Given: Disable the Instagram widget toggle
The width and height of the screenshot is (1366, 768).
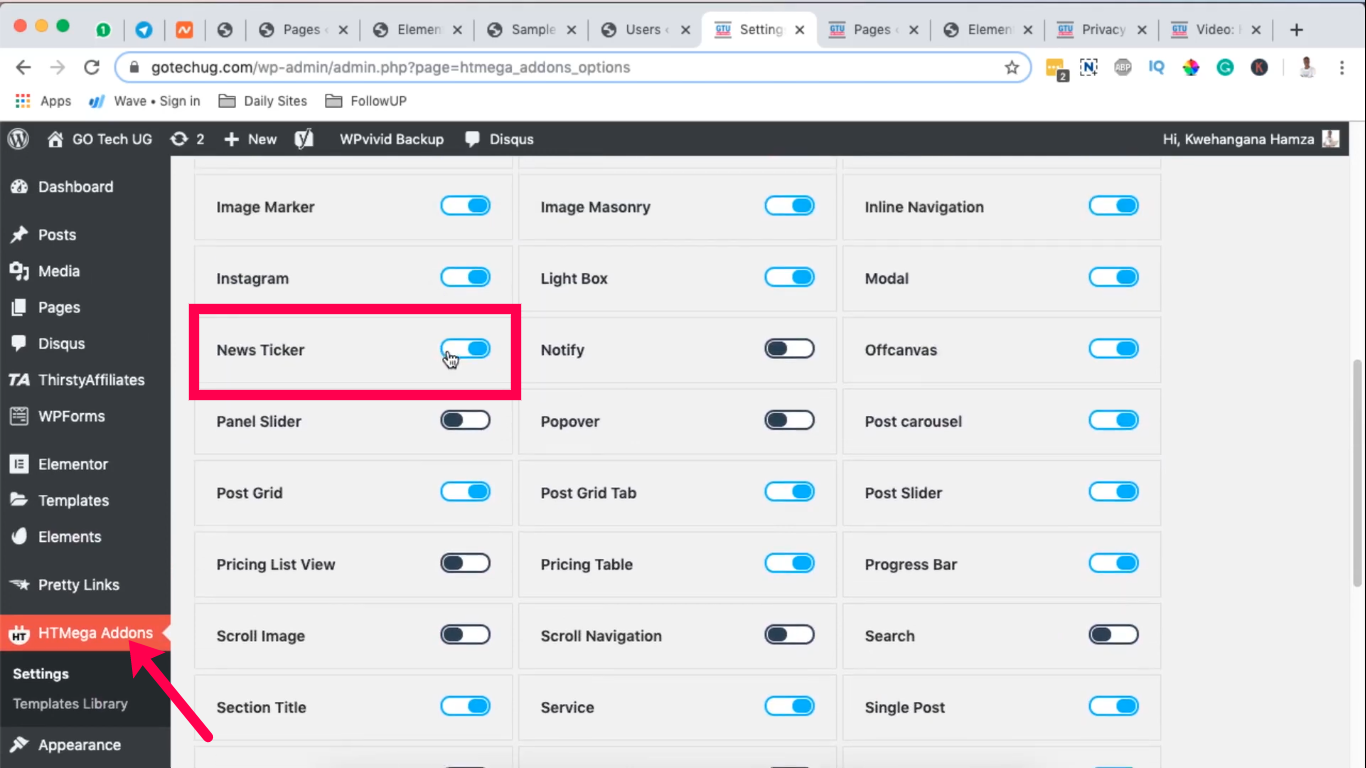Looking at the screenshot, I should [x=465, y=277].
